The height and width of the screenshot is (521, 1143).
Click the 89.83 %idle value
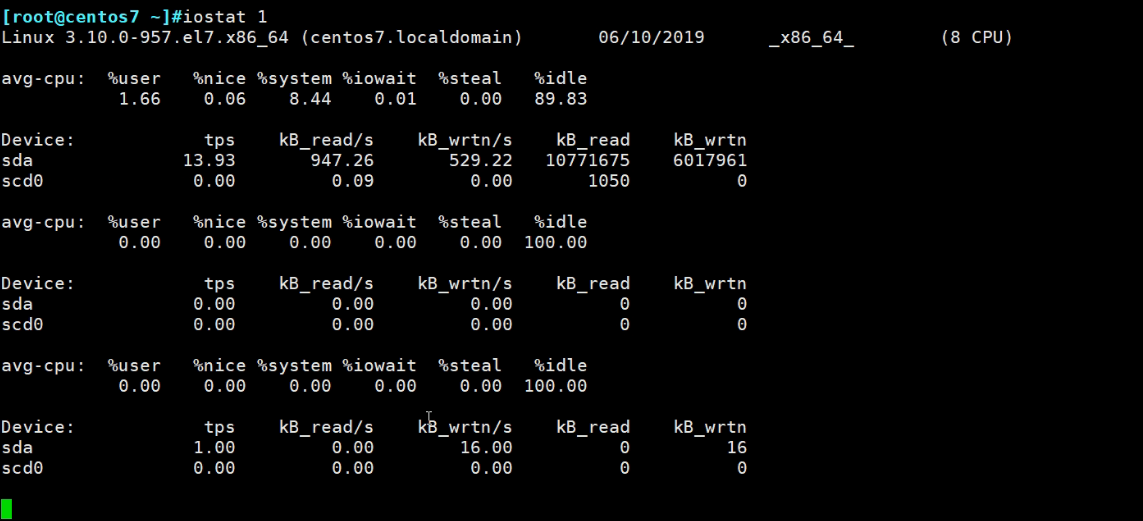(x=560, y=99)
